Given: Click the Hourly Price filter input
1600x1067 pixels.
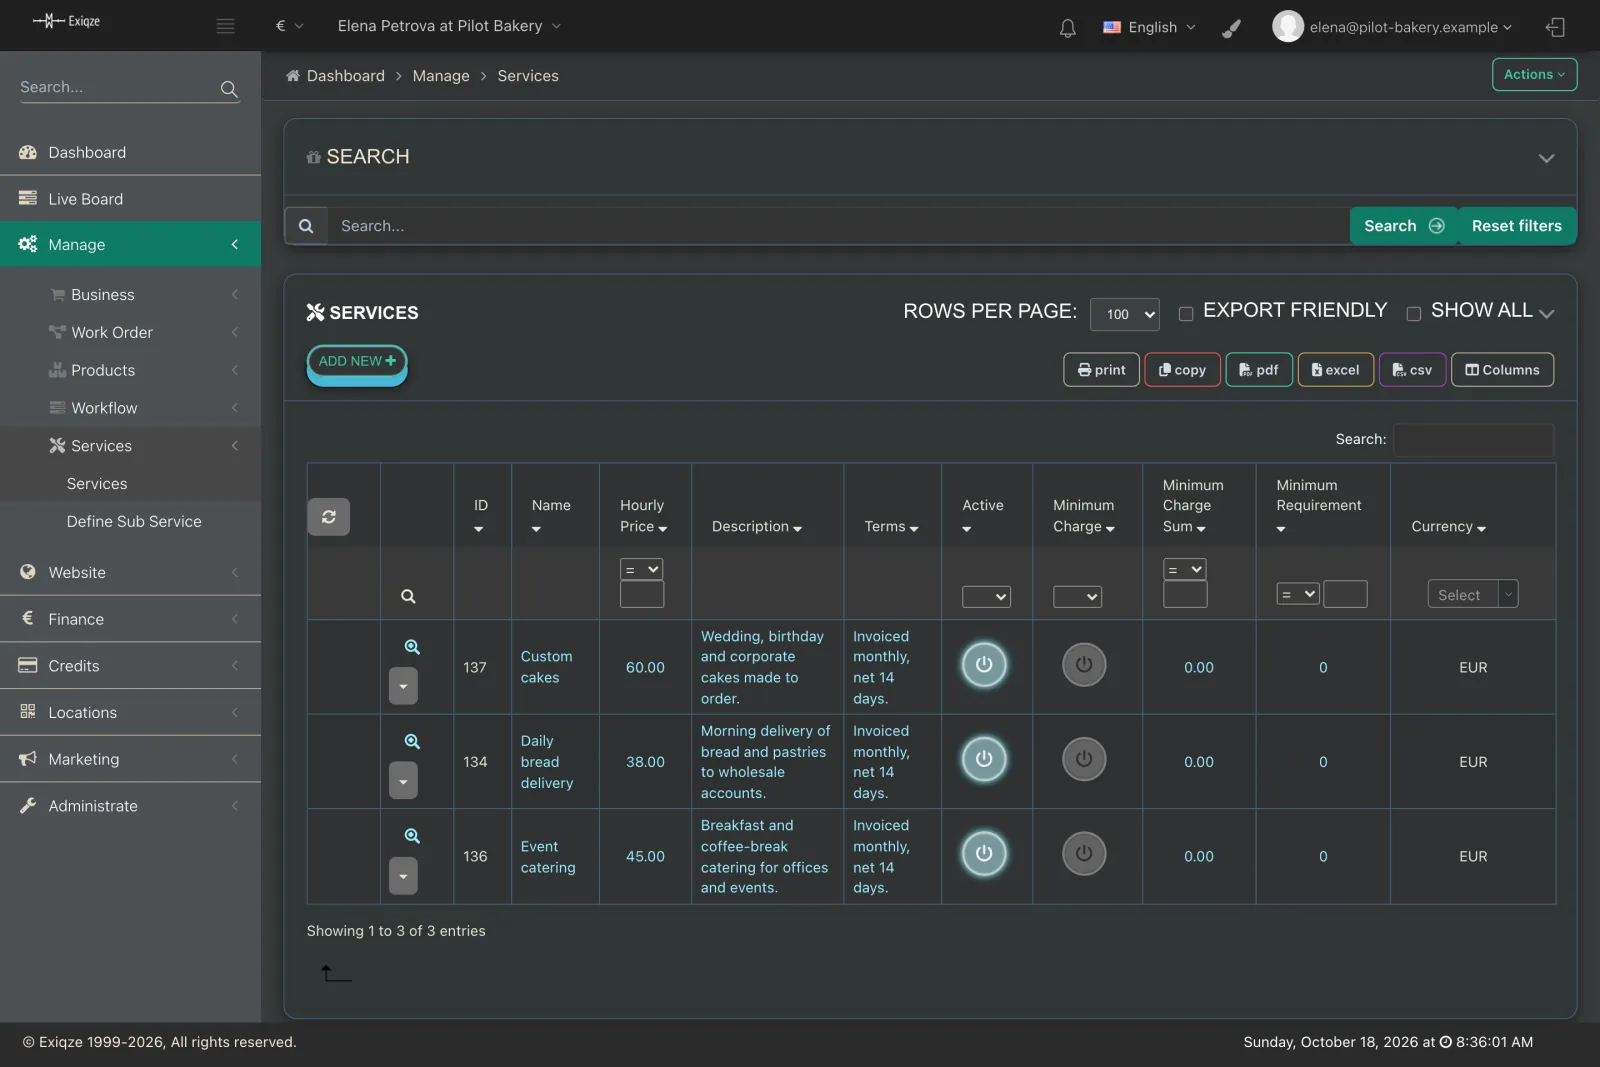Looking at the screenshot, I should tap(642, 595).
